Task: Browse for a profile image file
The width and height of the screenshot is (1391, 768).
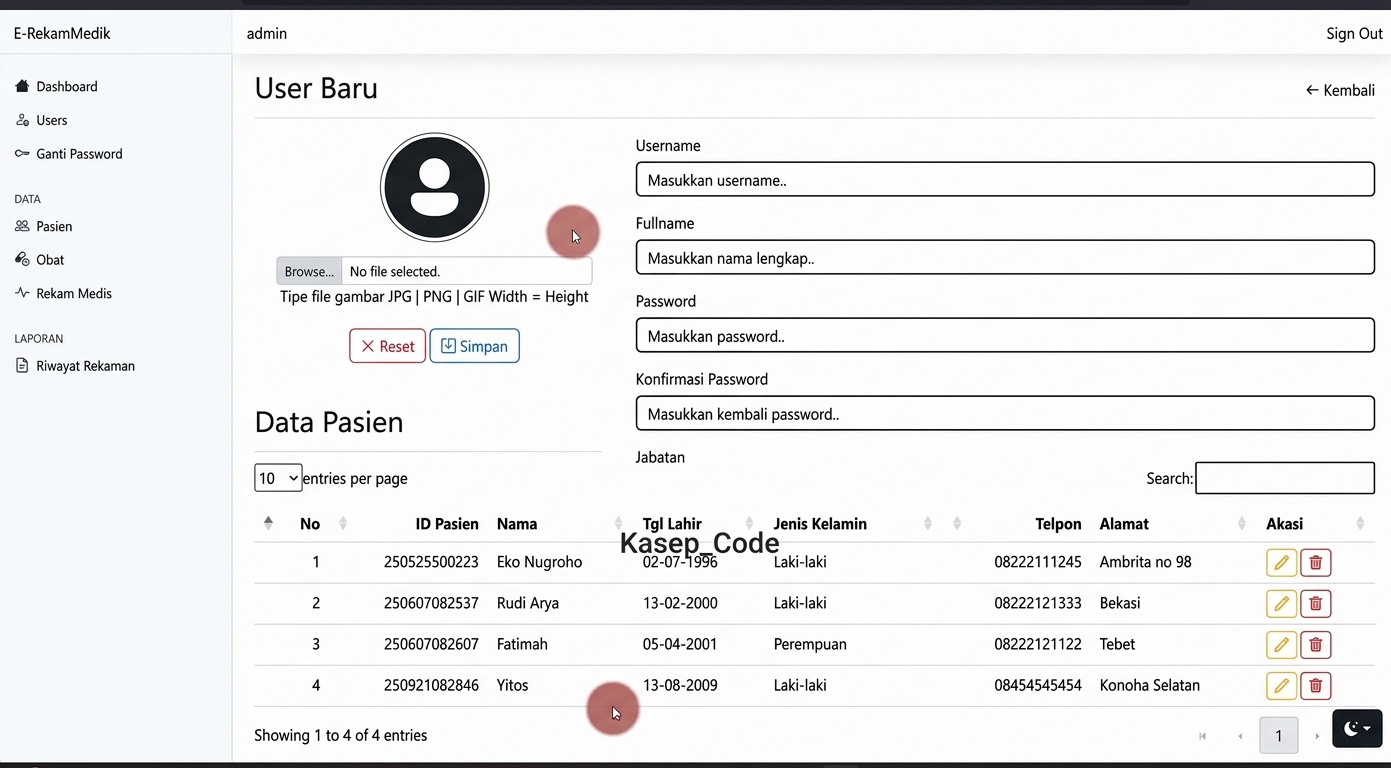Action: [x=309, y=271]
